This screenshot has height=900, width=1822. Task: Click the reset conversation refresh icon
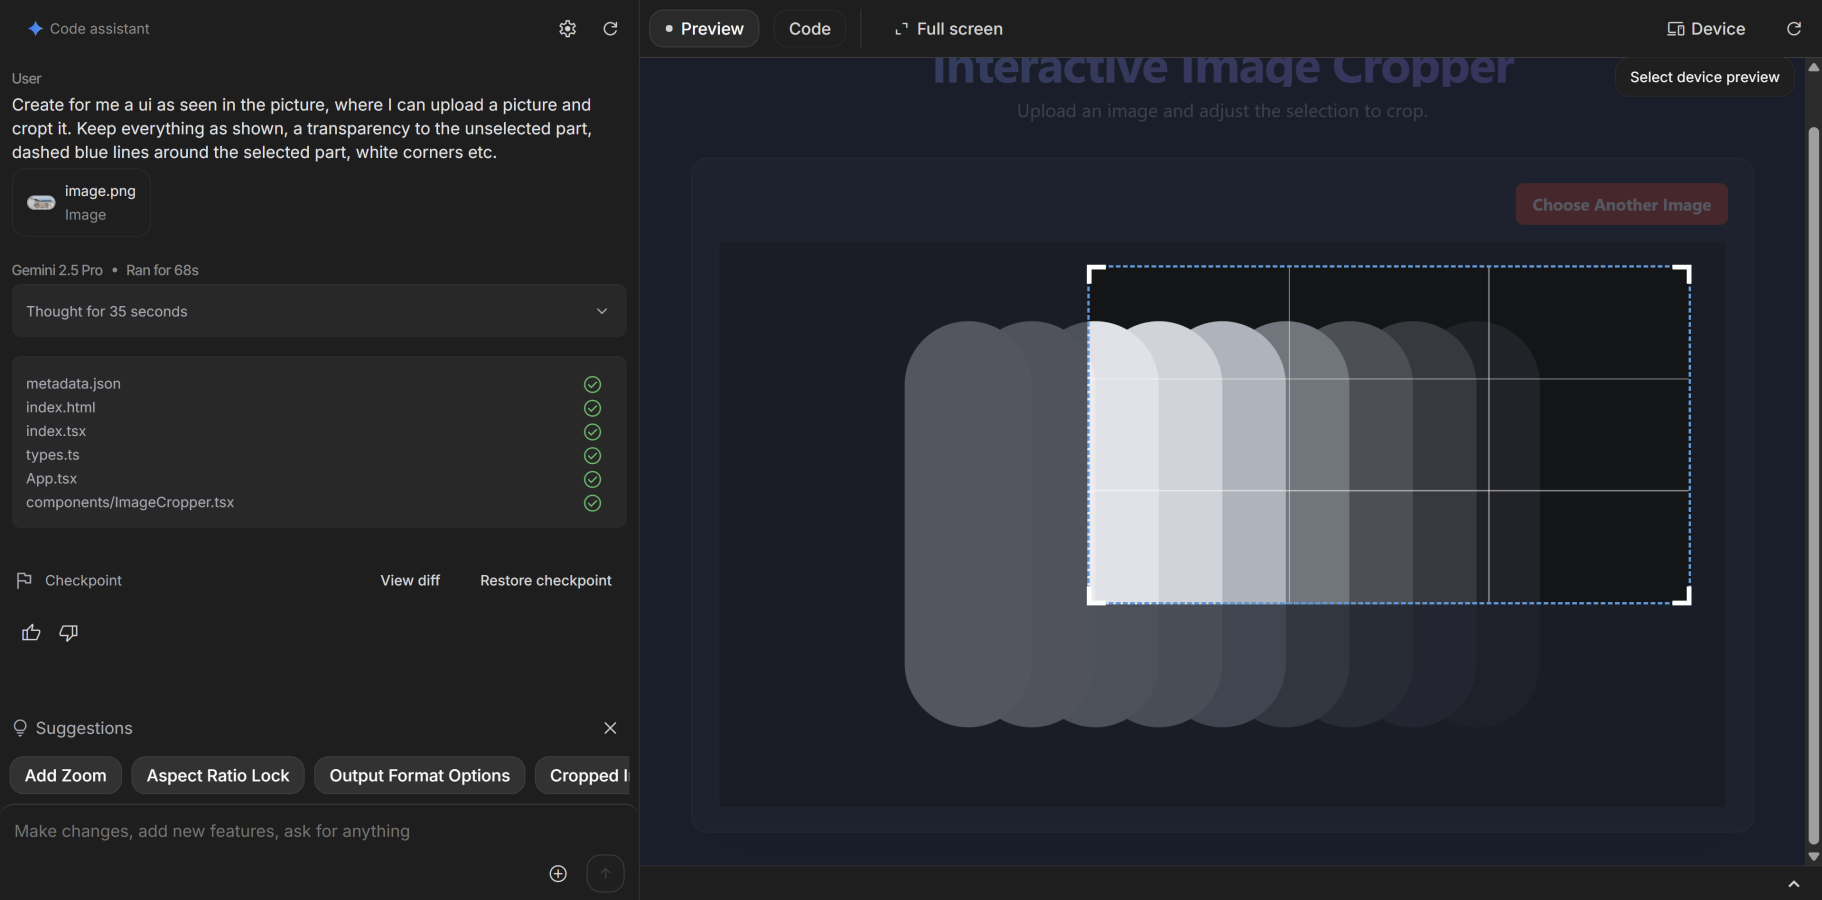pyautogui.click(x=610, y=29)
